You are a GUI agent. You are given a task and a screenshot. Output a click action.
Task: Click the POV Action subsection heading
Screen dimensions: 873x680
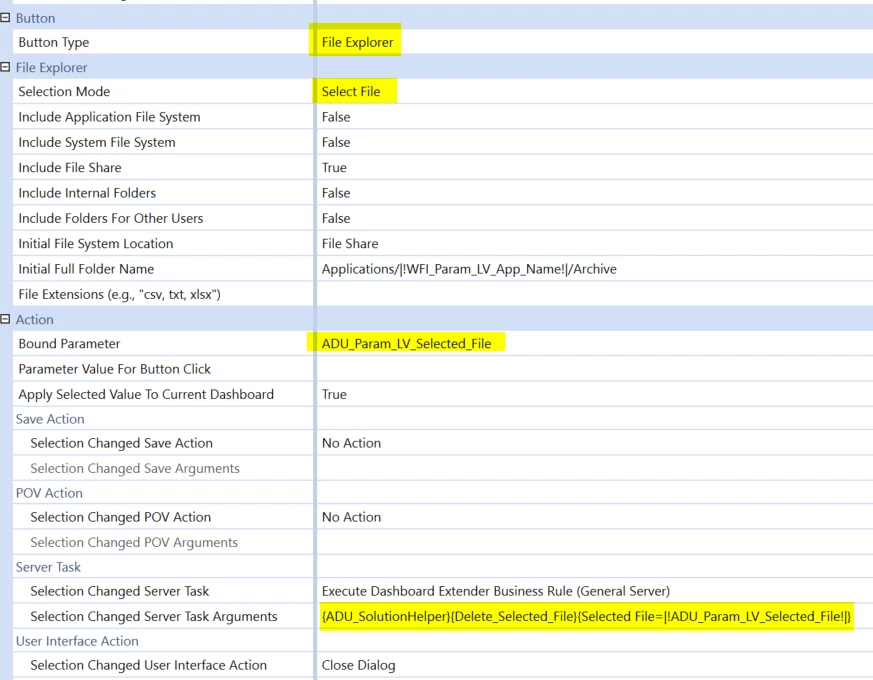point(49,493)
